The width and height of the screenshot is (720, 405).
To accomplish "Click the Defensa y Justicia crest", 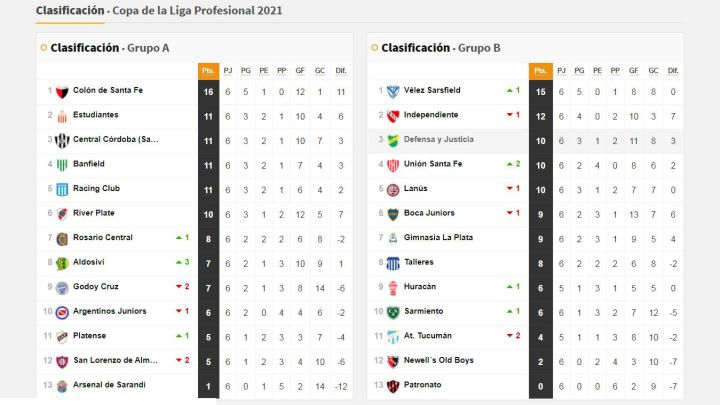I will click(393, 140).
